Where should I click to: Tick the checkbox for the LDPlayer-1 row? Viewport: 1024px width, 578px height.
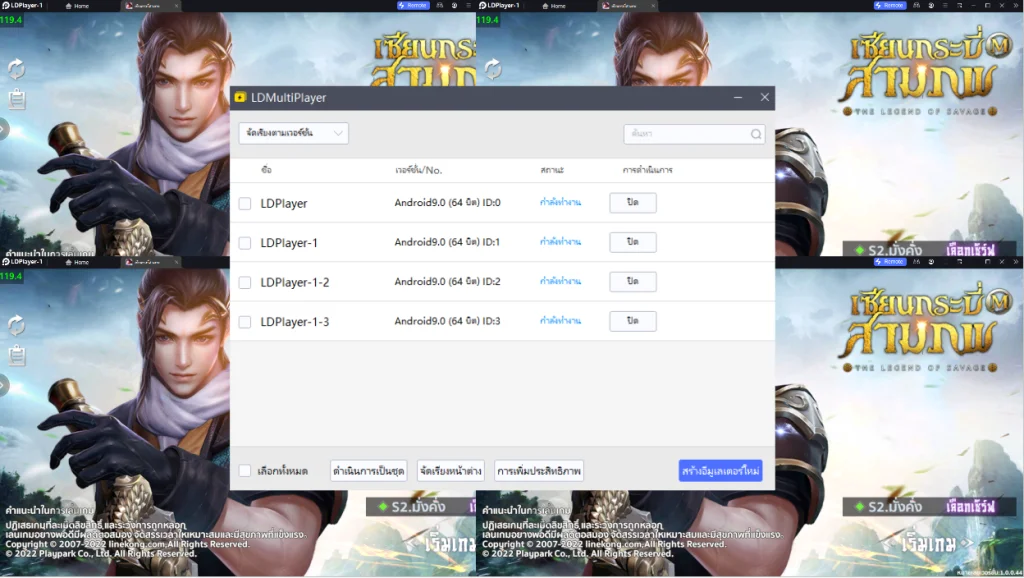point(245,243)
